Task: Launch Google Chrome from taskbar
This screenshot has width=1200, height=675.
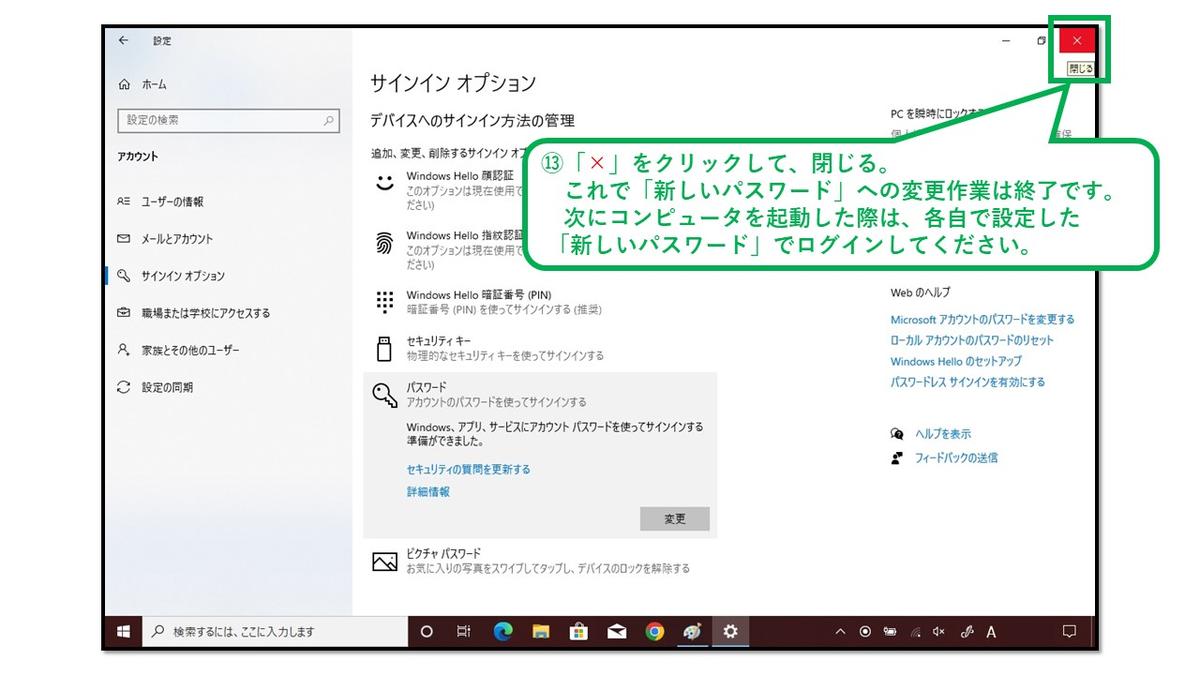Action: point(654,631)
